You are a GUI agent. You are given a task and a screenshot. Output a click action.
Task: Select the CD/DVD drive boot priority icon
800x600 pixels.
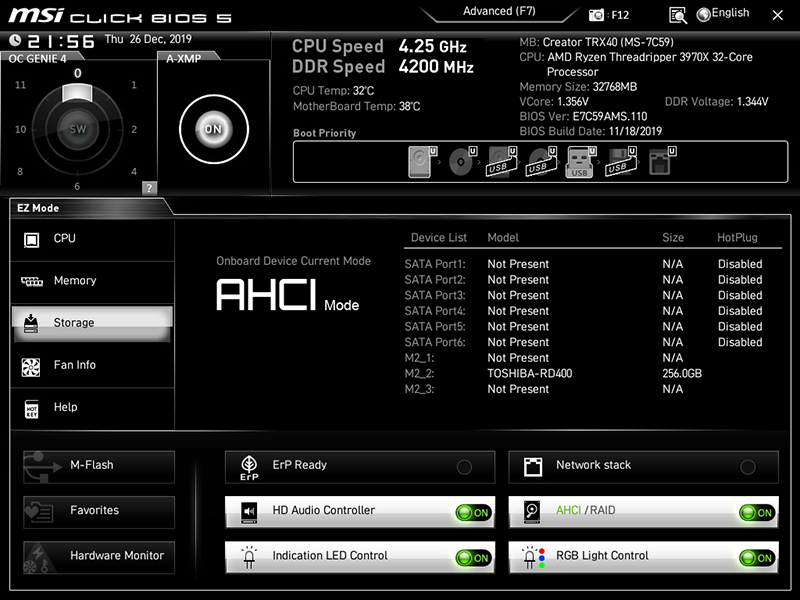[462, 162]
